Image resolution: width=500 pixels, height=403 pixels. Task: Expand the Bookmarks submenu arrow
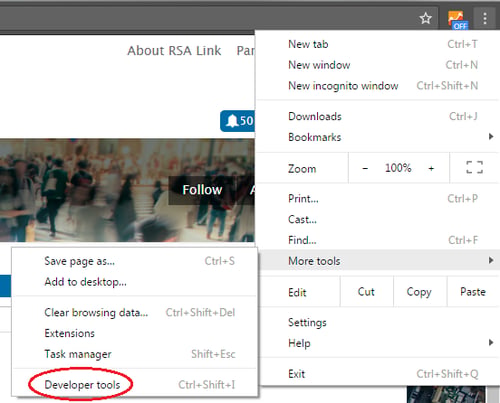coord(491,137)
